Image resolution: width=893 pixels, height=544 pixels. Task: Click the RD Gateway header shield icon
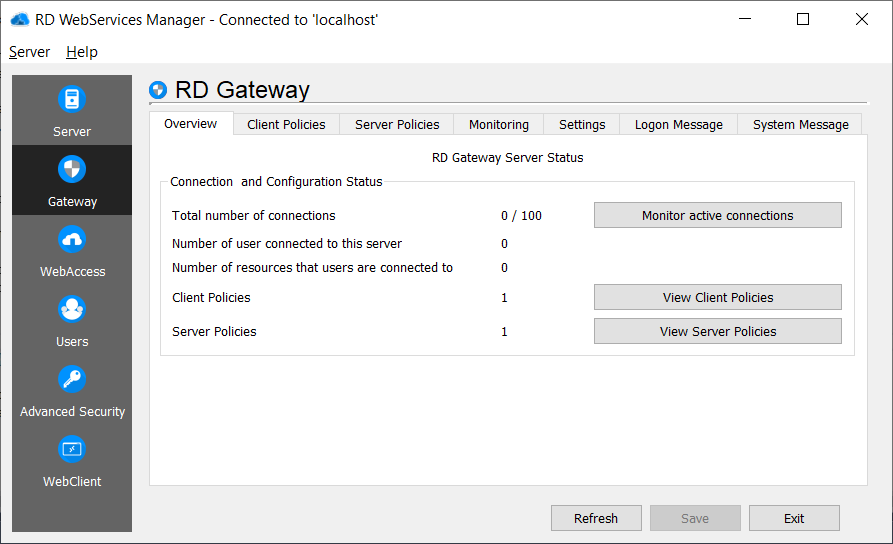tap(158, 91)
